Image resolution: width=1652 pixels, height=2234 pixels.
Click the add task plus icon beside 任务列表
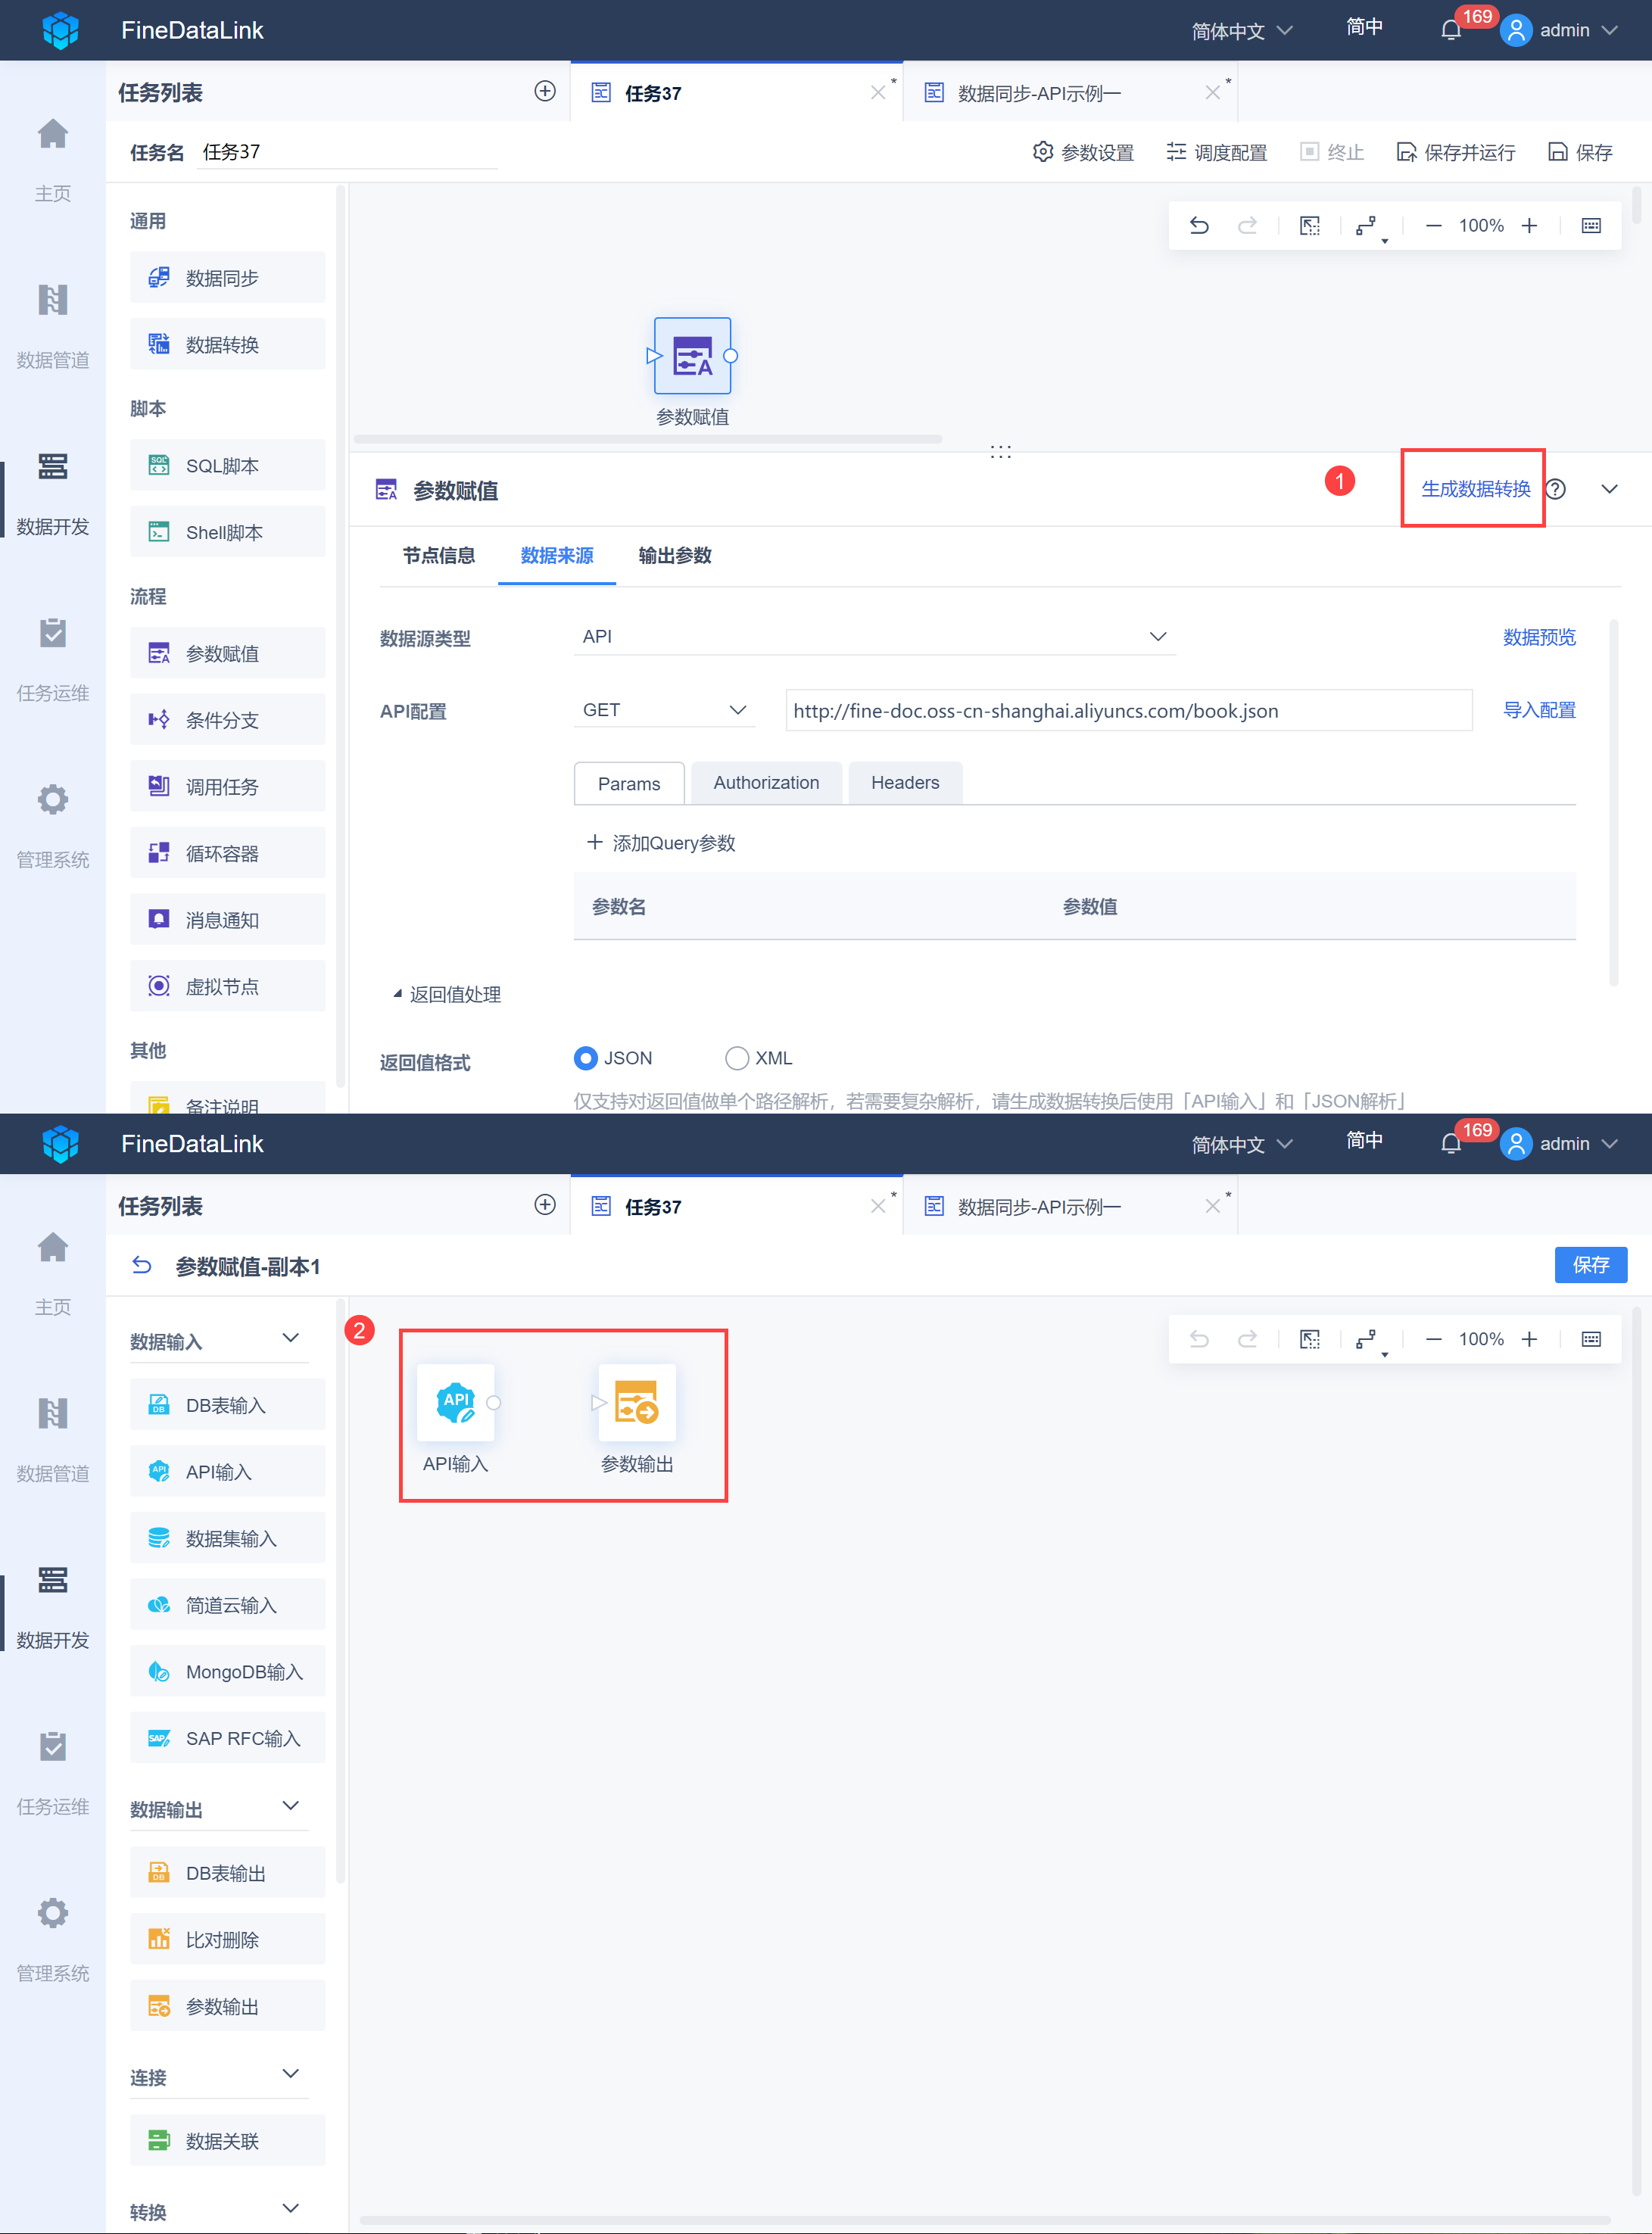(545, 91)
